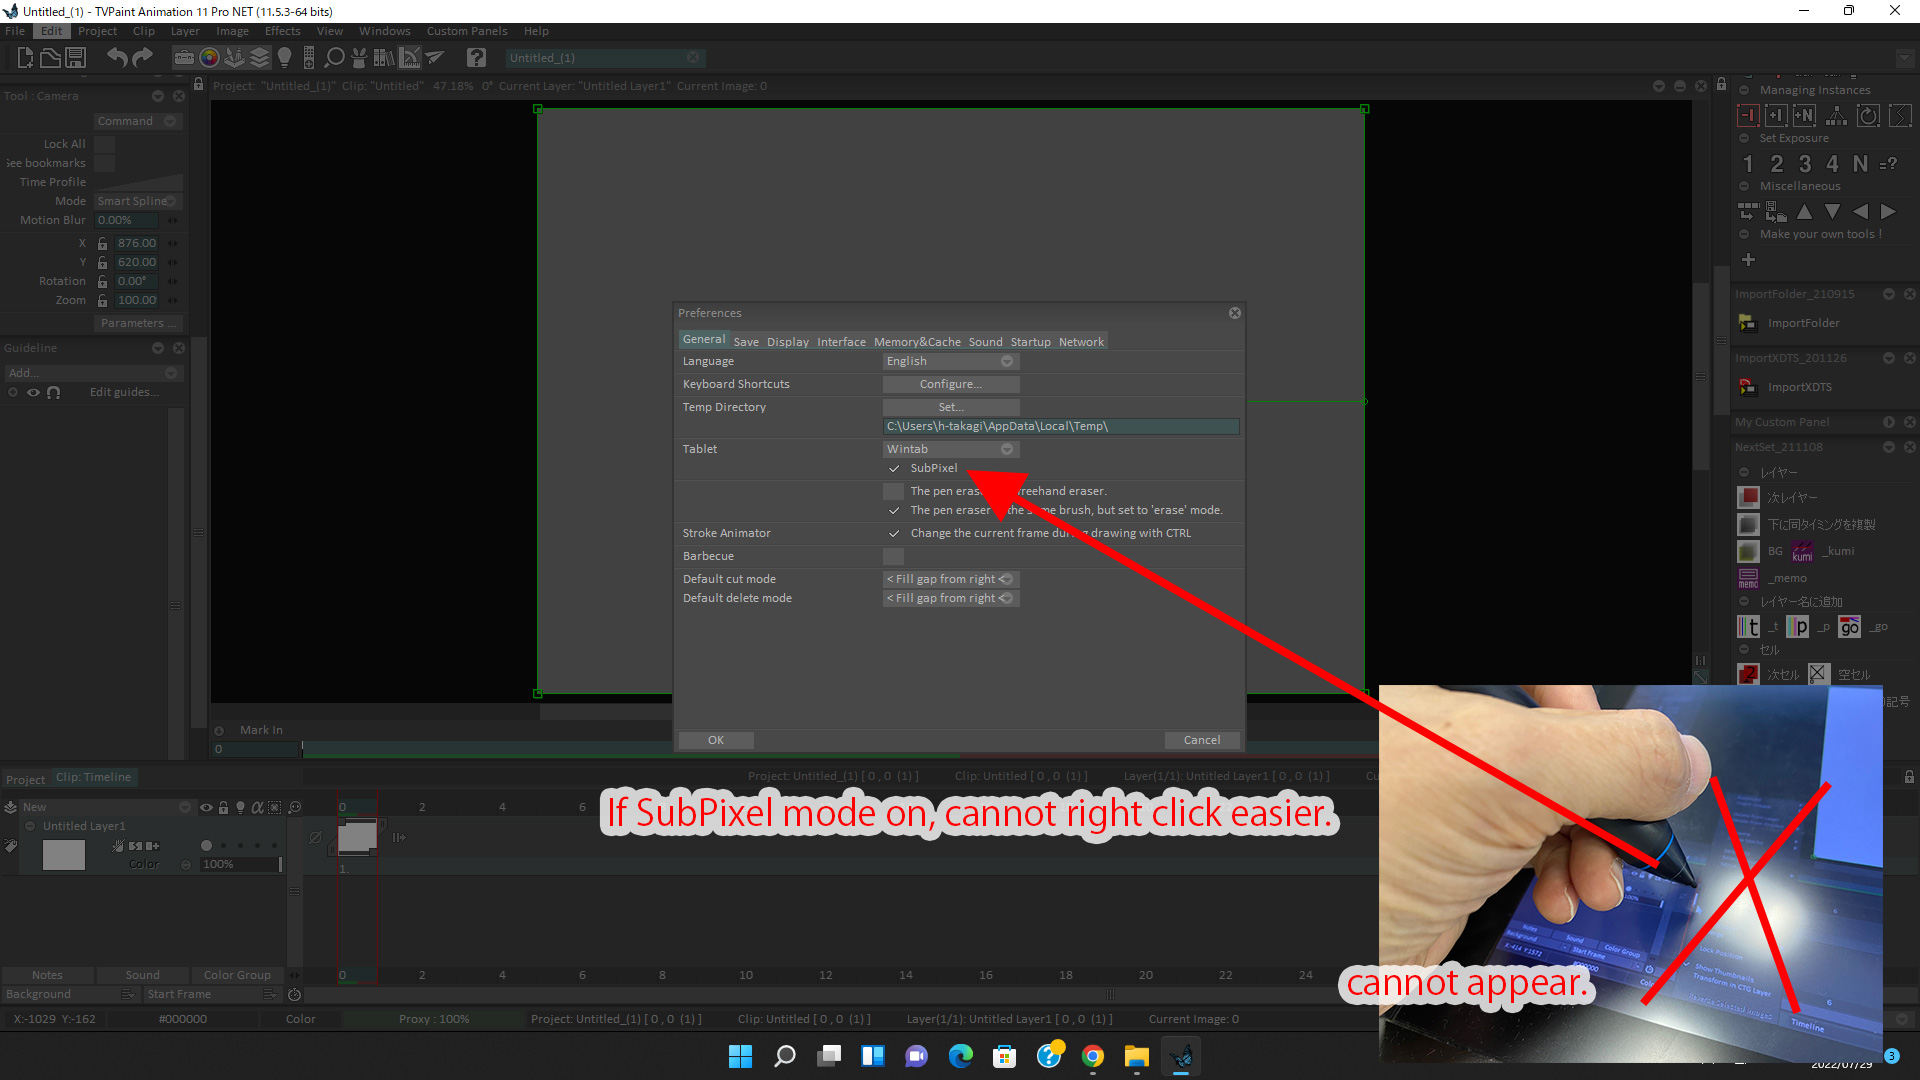1920x1080 pixels.
Task: Open the Language dropdown set to English
Action: click(x=951, y=362)
